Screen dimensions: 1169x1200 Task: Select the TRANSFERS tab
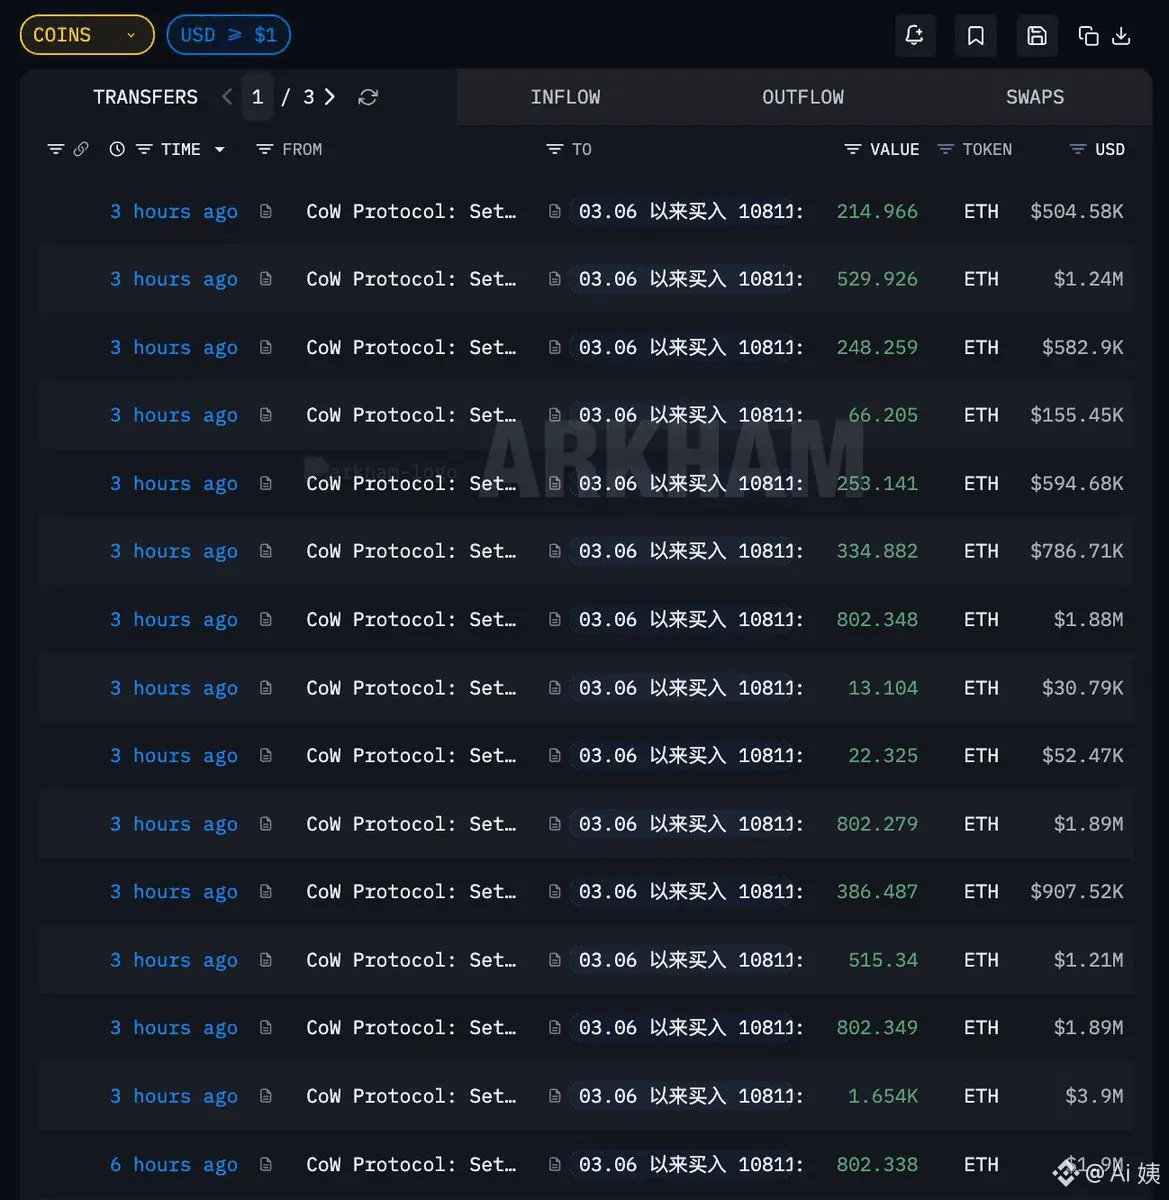coord(145,97)
